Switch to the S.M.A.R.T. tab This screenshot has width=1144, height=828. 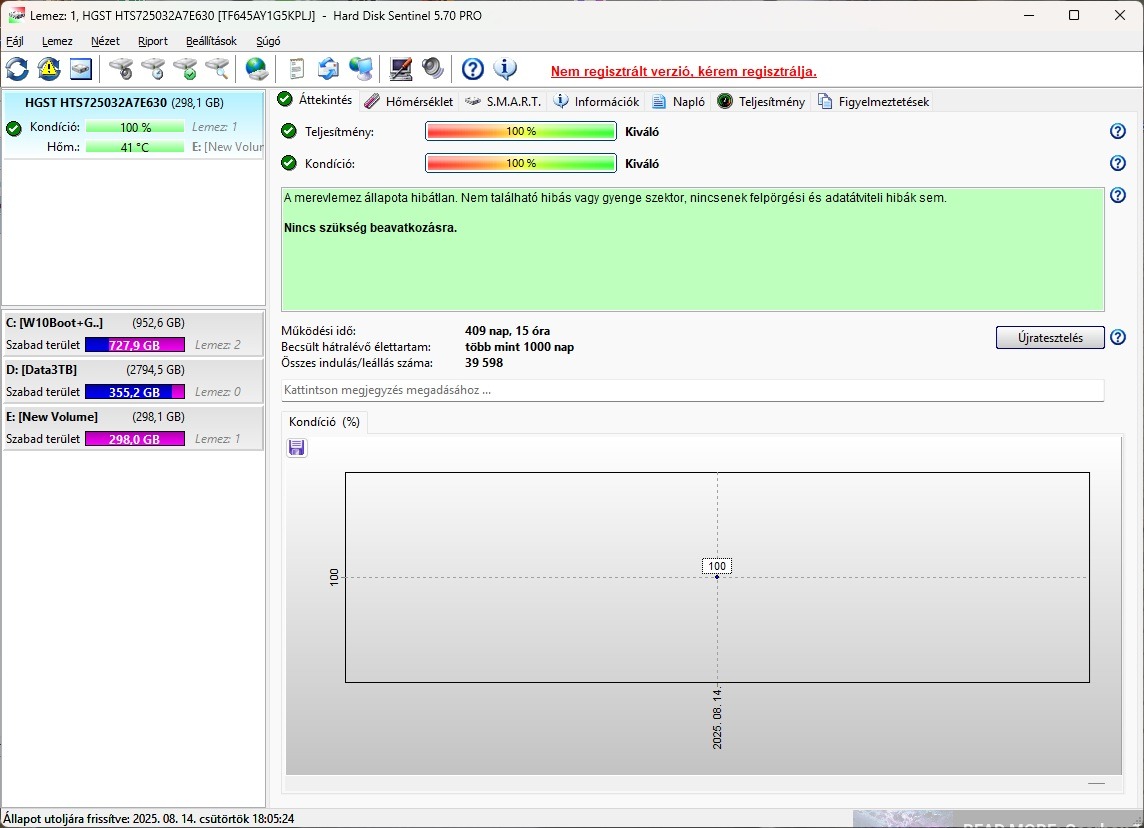(503, 101)
